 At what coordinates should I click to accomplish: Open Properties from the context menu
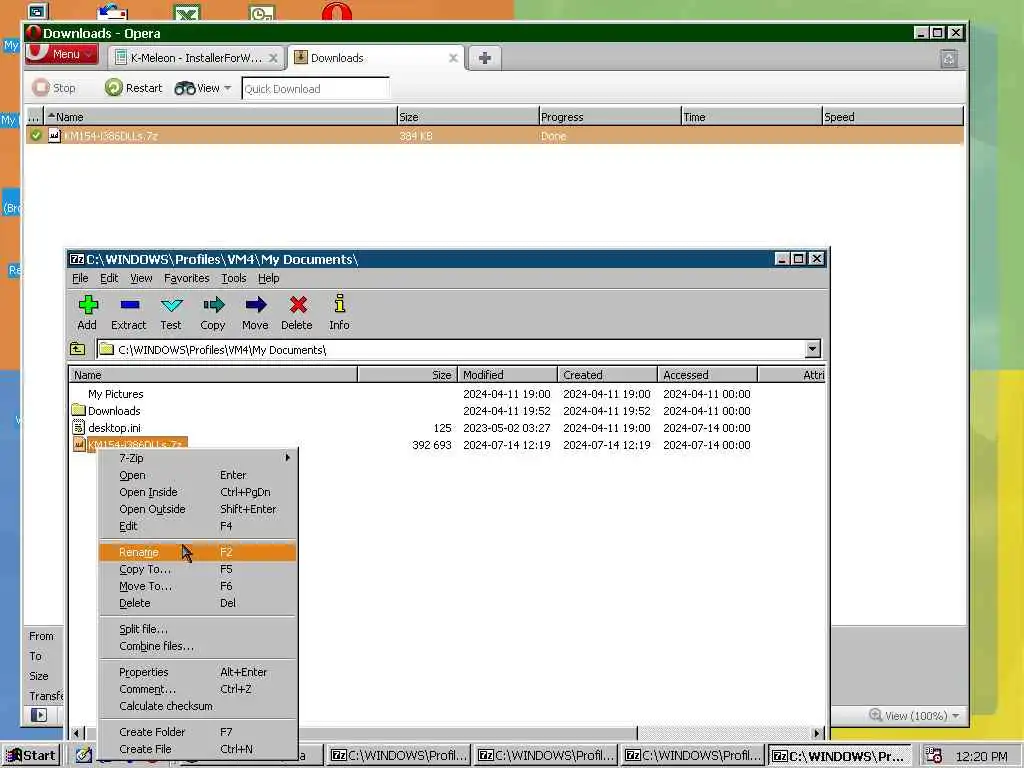pos(198,672)
